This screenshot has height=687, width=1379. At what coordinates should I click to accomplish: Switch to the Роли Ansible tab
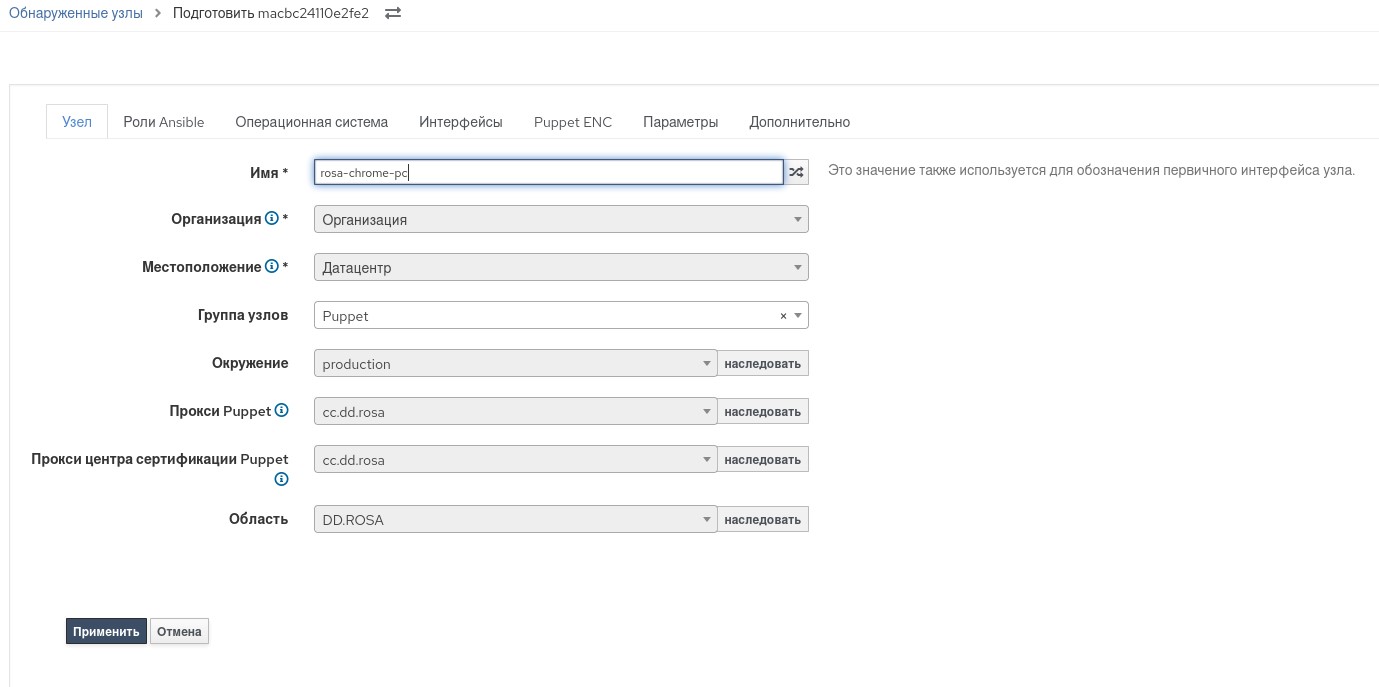click(163, 122)
